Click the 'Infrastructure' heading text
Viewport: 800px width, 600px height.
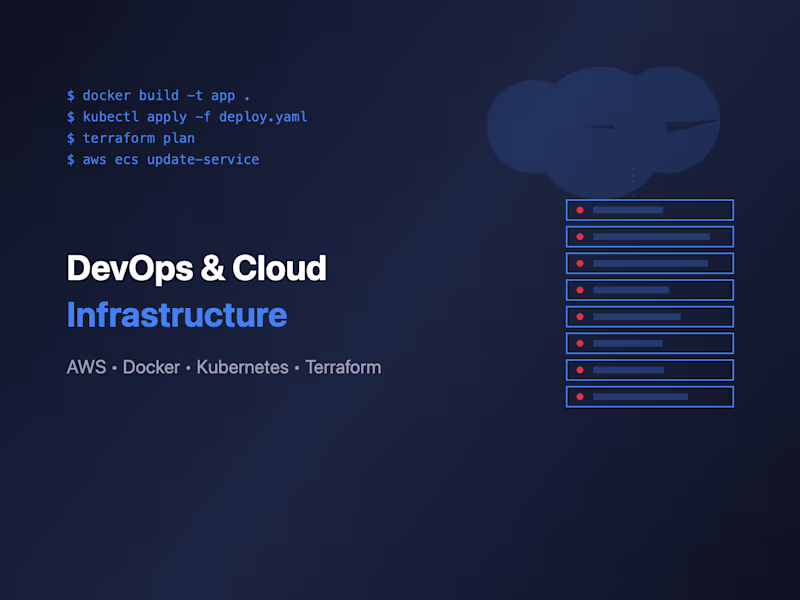coord(176,315)
